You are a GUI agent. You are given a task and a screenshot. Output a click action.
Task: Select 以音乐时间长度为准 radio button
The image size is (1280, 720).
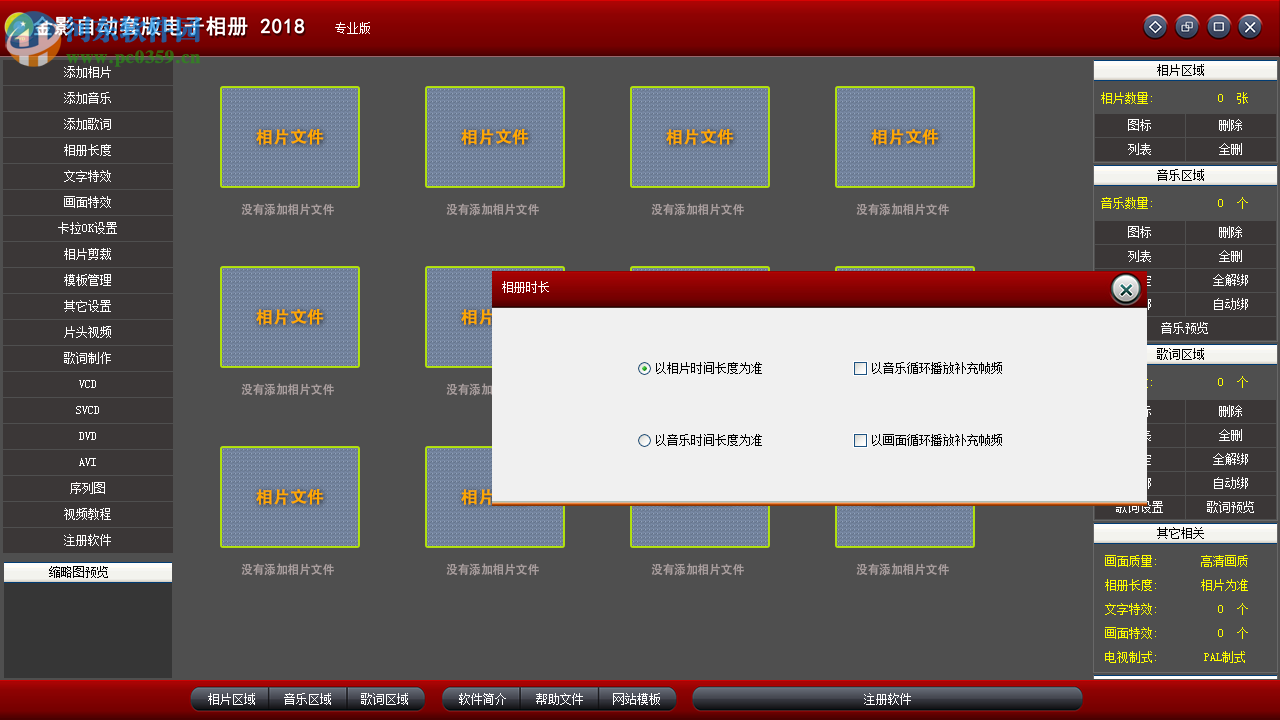point(700,441)
